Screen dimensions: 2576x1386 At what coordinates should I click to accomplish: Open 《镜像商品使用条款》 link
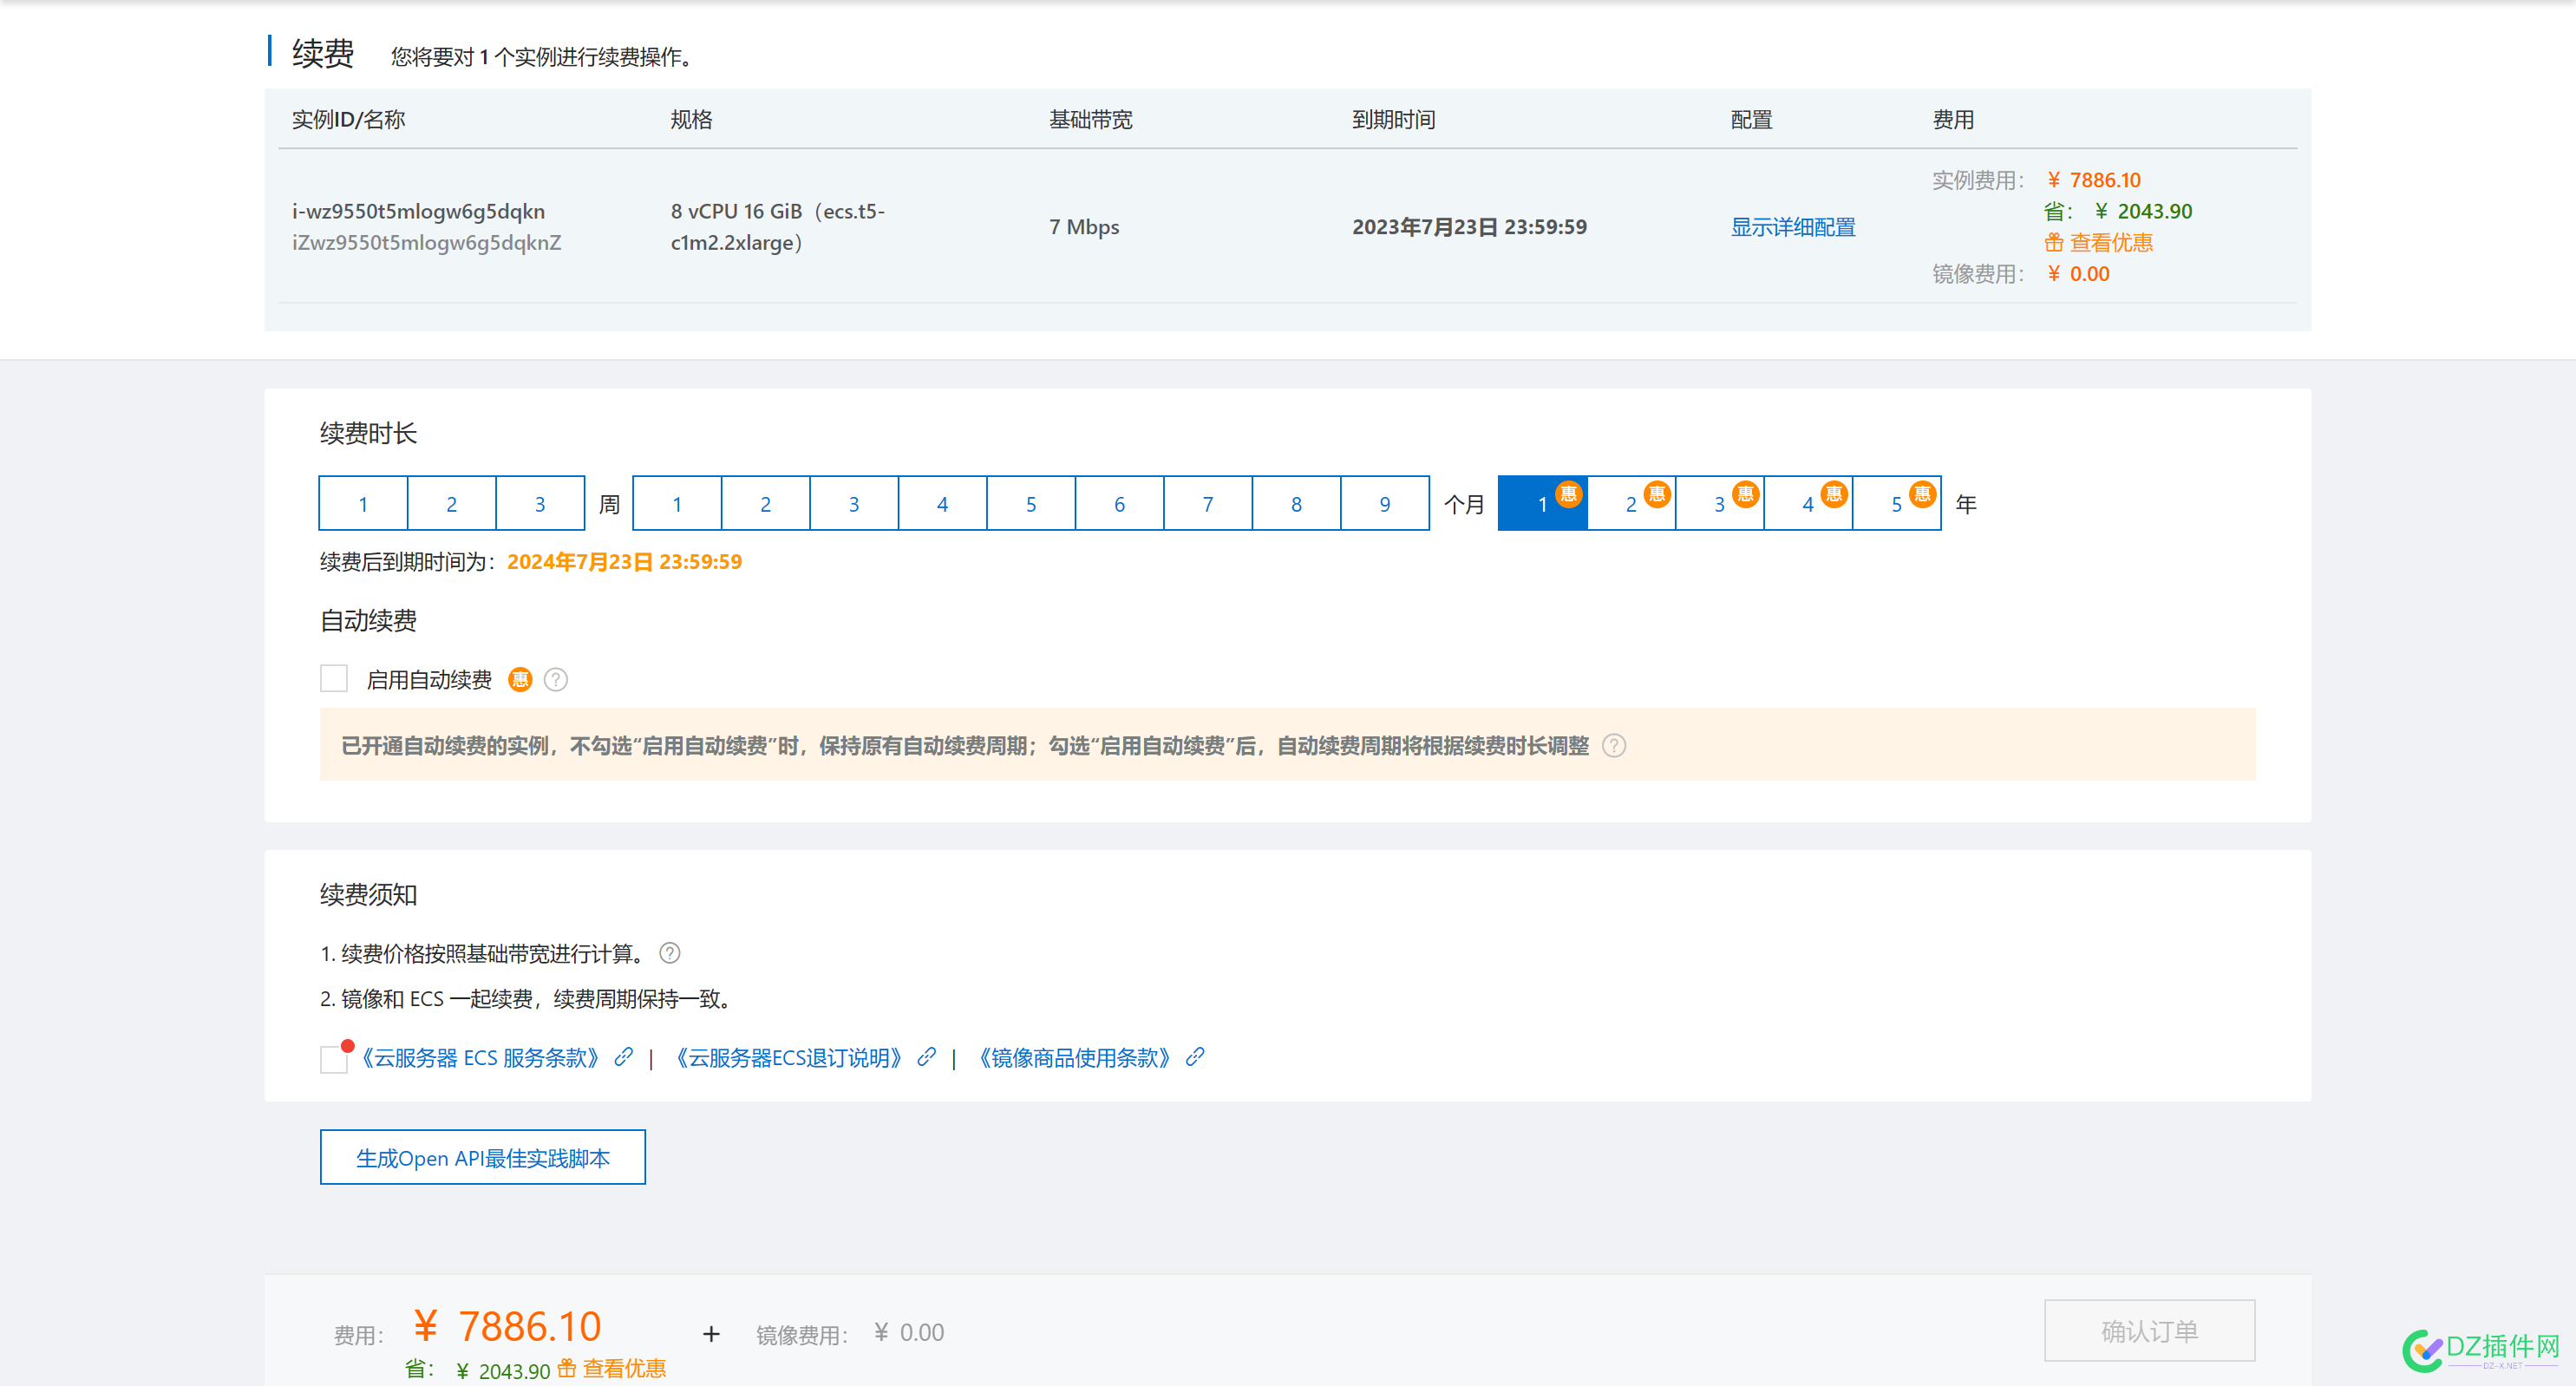point(1074,1057)
